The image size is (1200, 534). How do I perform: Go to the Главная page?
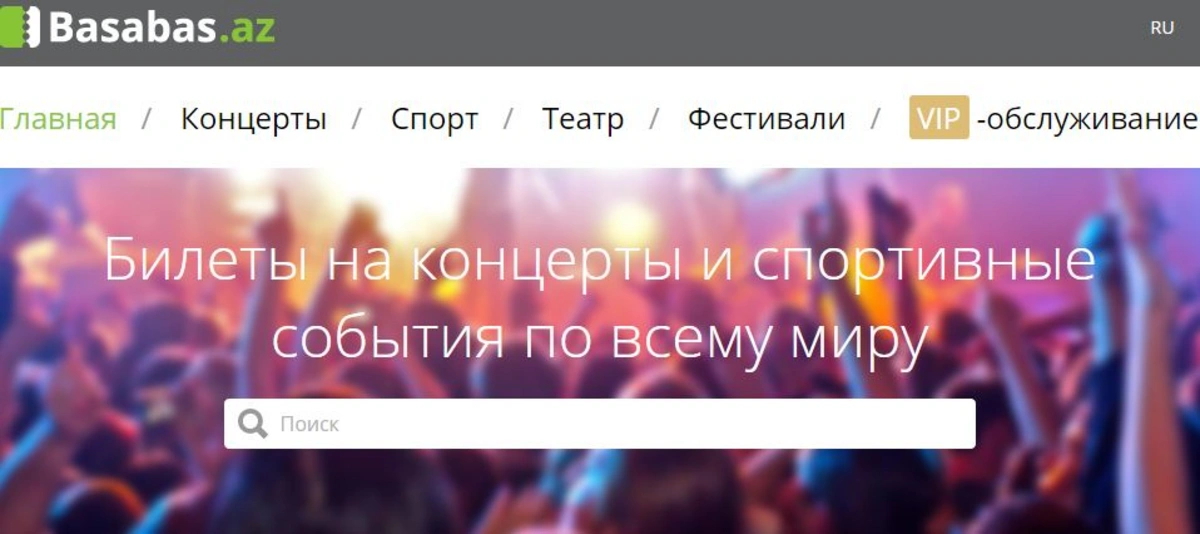pyautogui.click(x=58, y=119)
